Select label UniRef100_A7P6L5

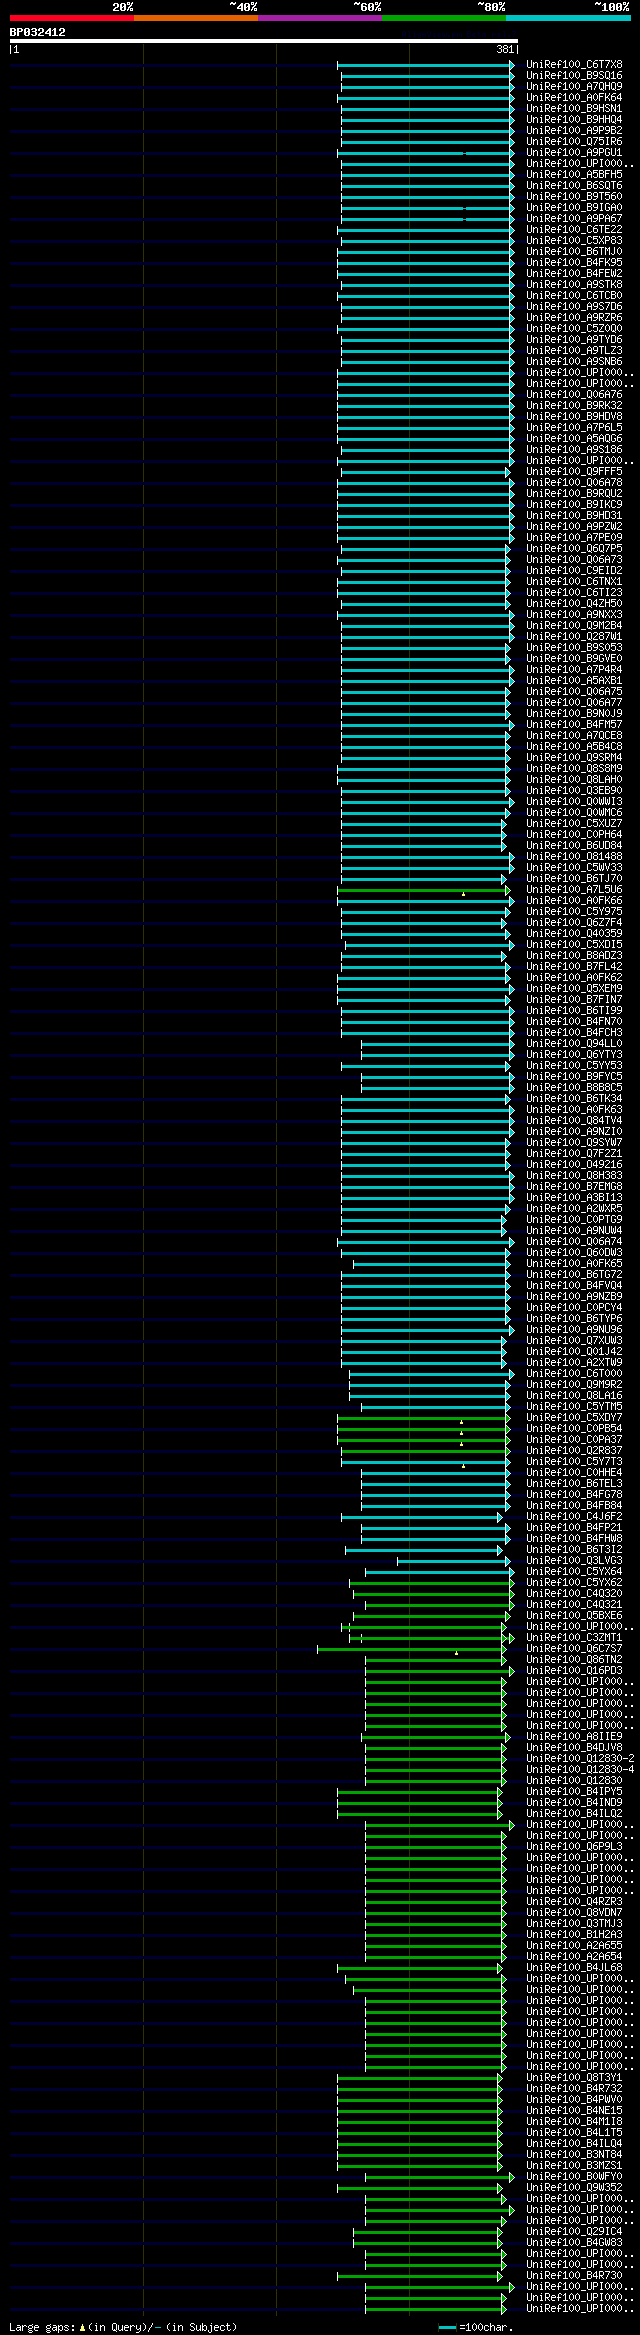(x=574, y=427)
